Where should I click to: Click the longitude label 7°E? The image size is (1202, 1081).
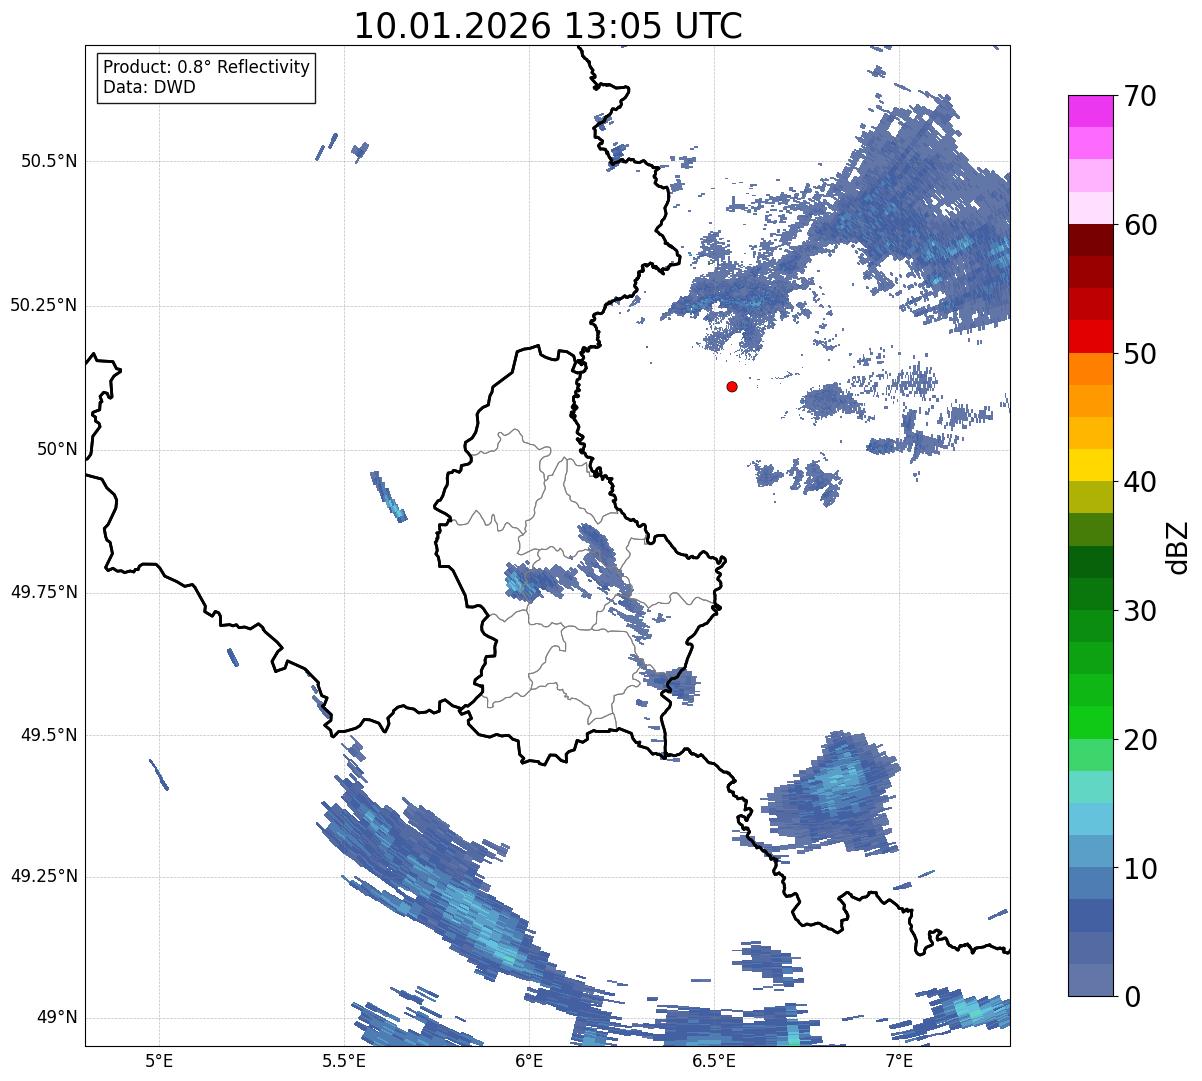(899, 1060)
